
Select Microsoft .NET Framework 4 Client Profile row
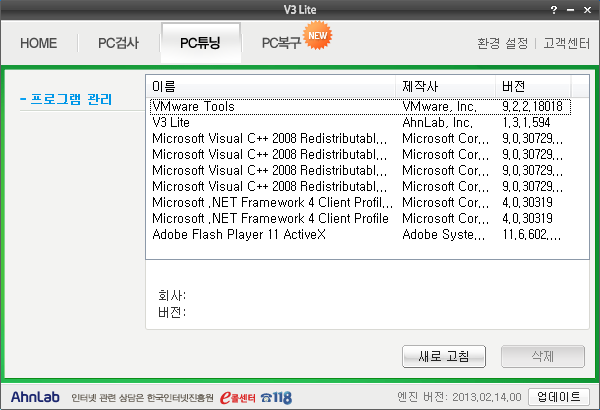pos(360,218)
